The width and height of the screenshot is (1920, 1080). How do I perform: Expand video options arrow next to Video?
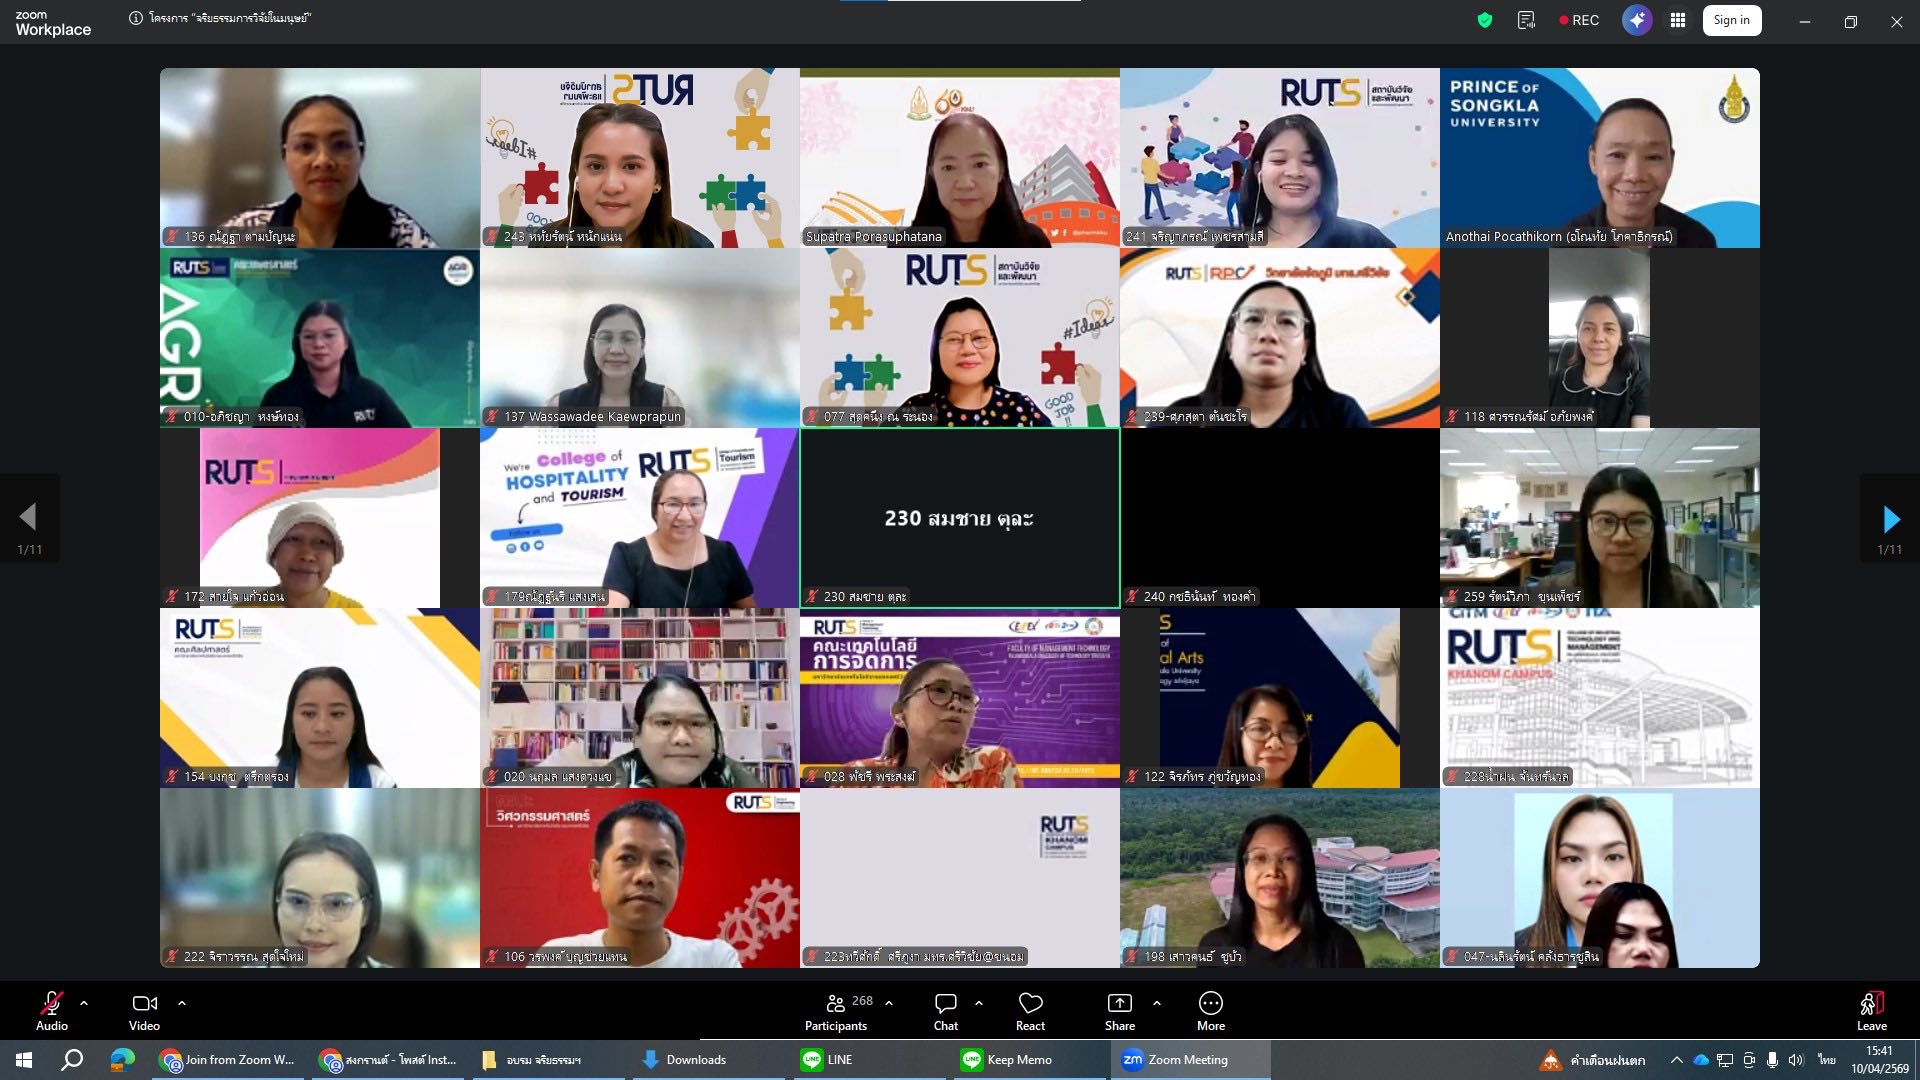coord(182,1002)
